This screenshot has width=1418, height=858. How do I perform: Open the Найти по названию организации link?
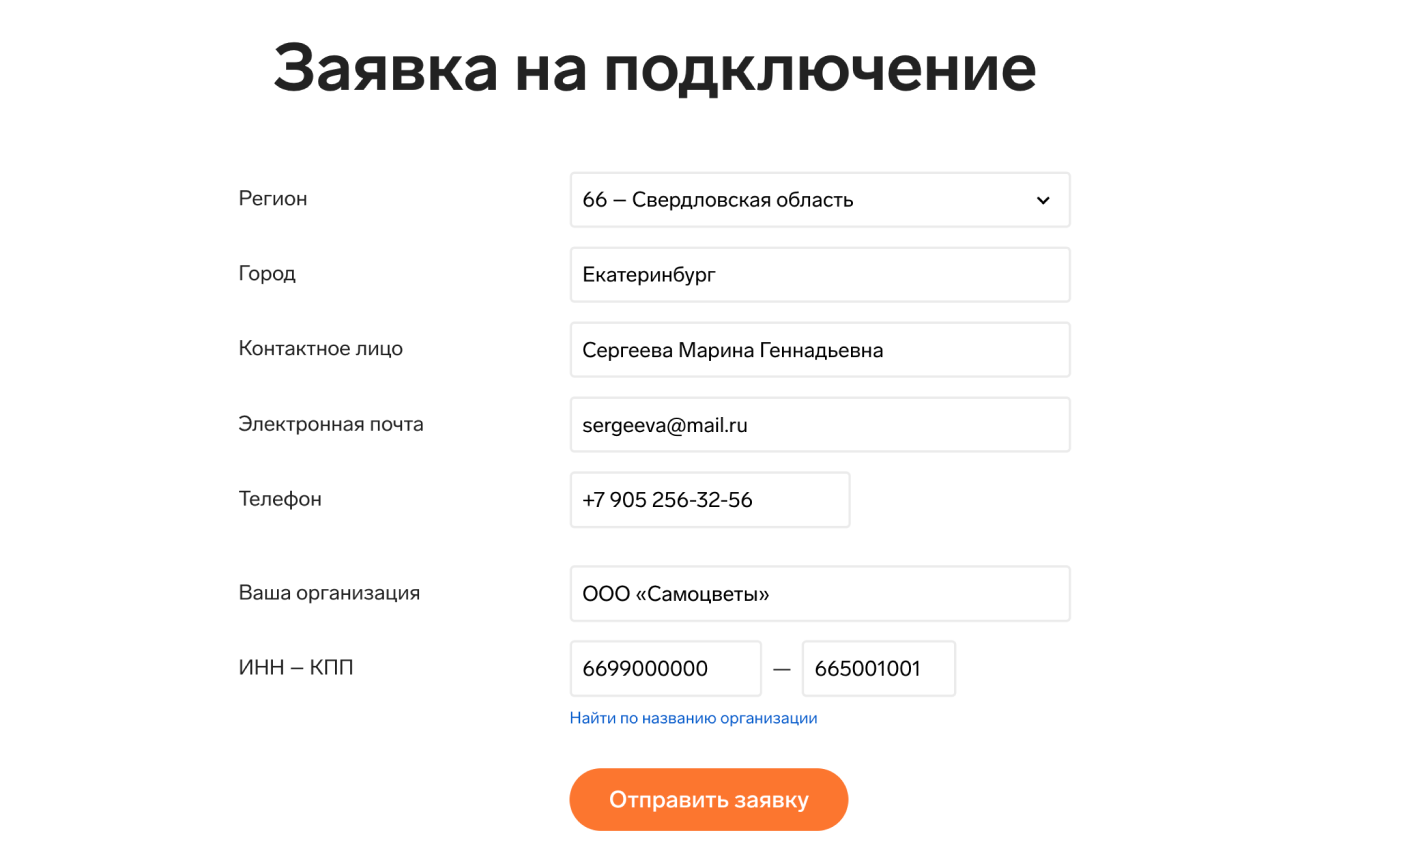click(x=693, y=718)
